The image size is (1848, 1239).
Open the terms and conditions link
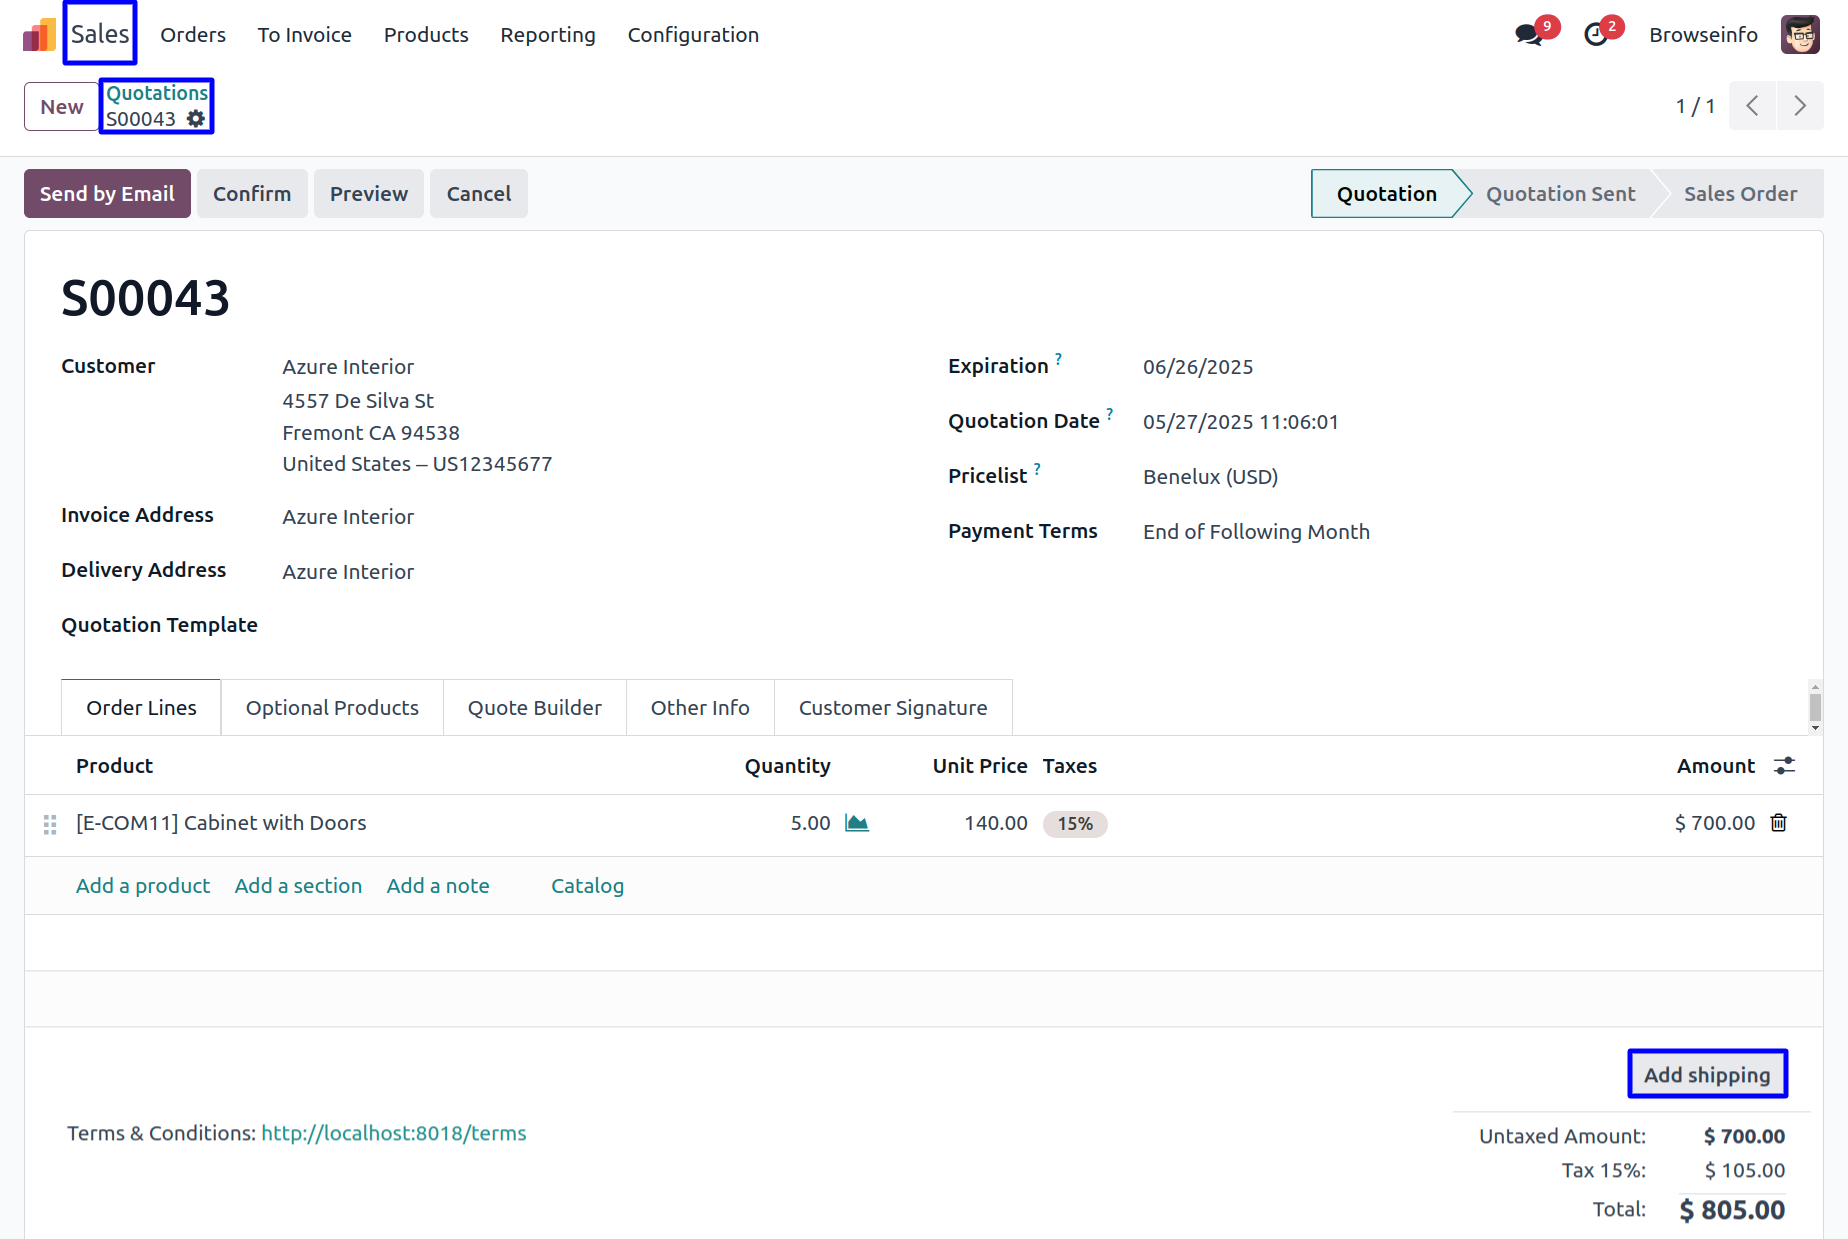click(x=394, y=1133)
